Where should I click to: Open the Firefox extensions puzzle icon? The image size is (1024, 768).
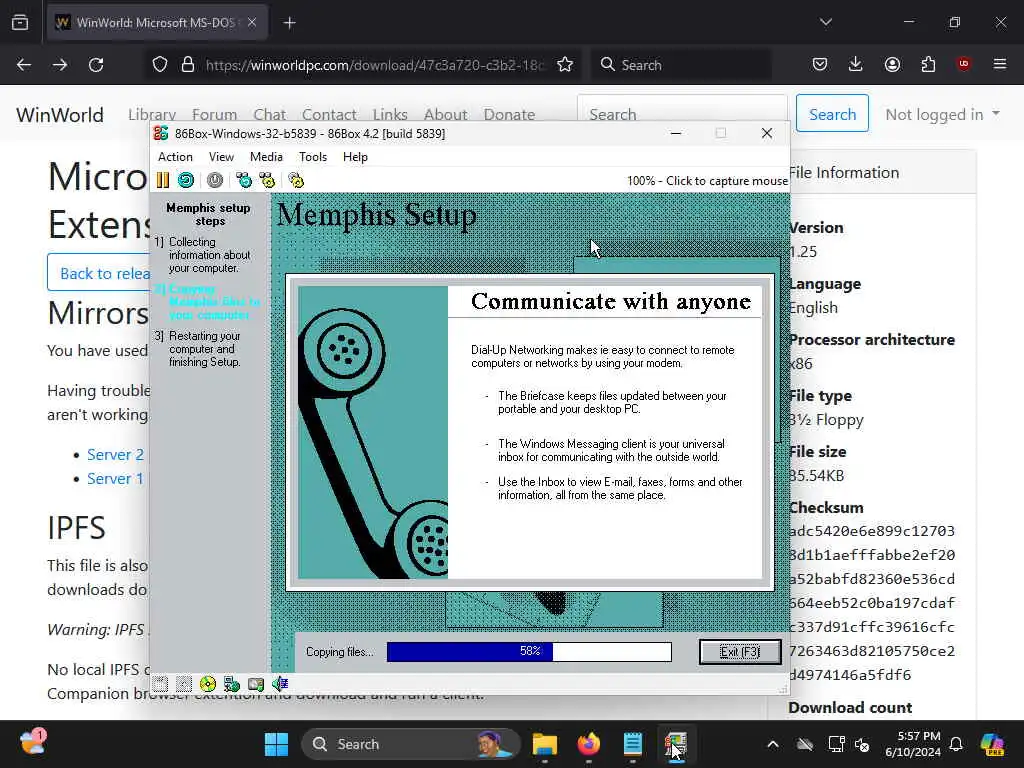(x=928, y=64)
